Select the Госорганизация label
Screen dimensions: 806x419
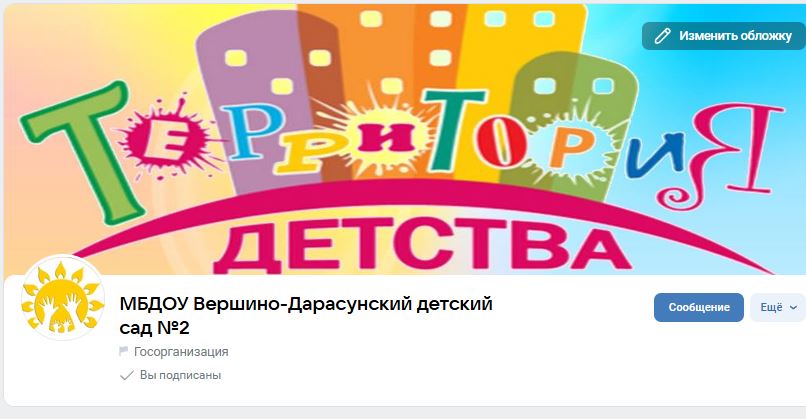[181, 352]
